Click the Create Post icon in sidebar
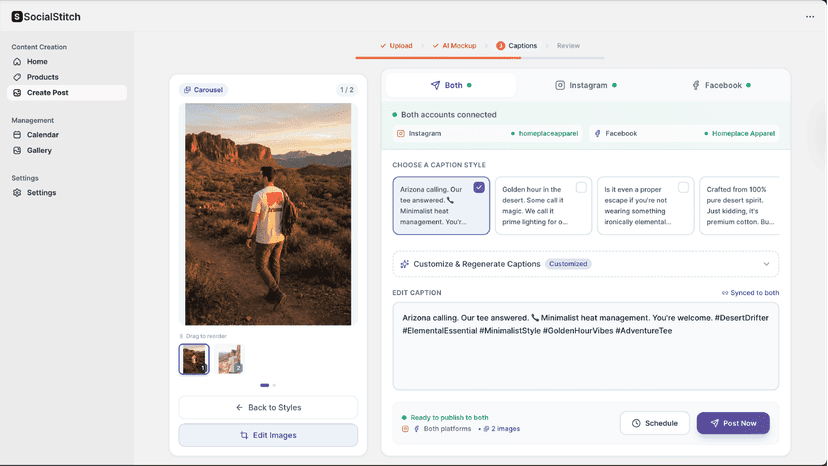The image size is (828, 466). (17, 92)
